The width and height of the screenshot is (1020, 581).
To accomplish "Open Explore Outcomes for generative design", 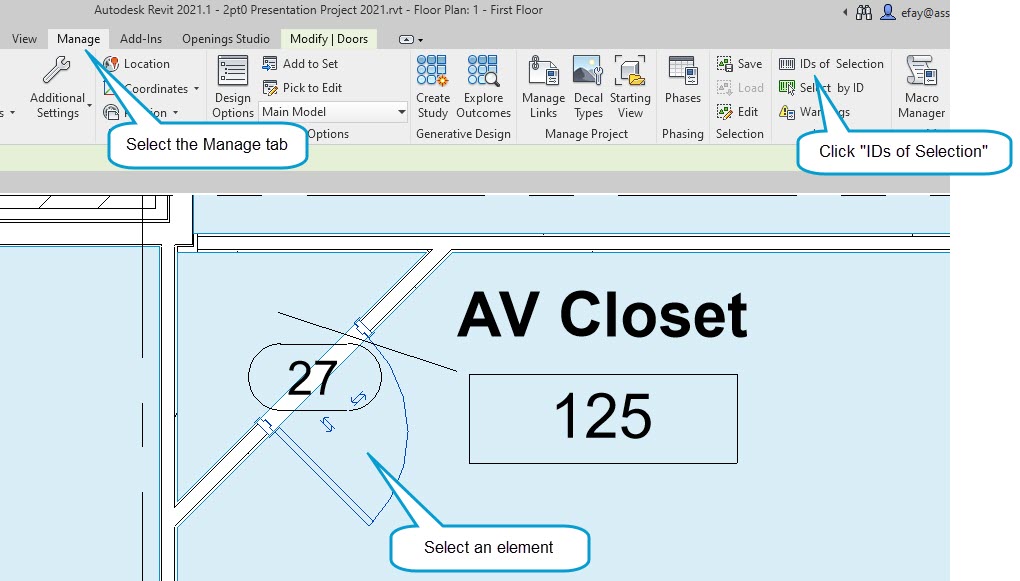I will pos(484,88).
